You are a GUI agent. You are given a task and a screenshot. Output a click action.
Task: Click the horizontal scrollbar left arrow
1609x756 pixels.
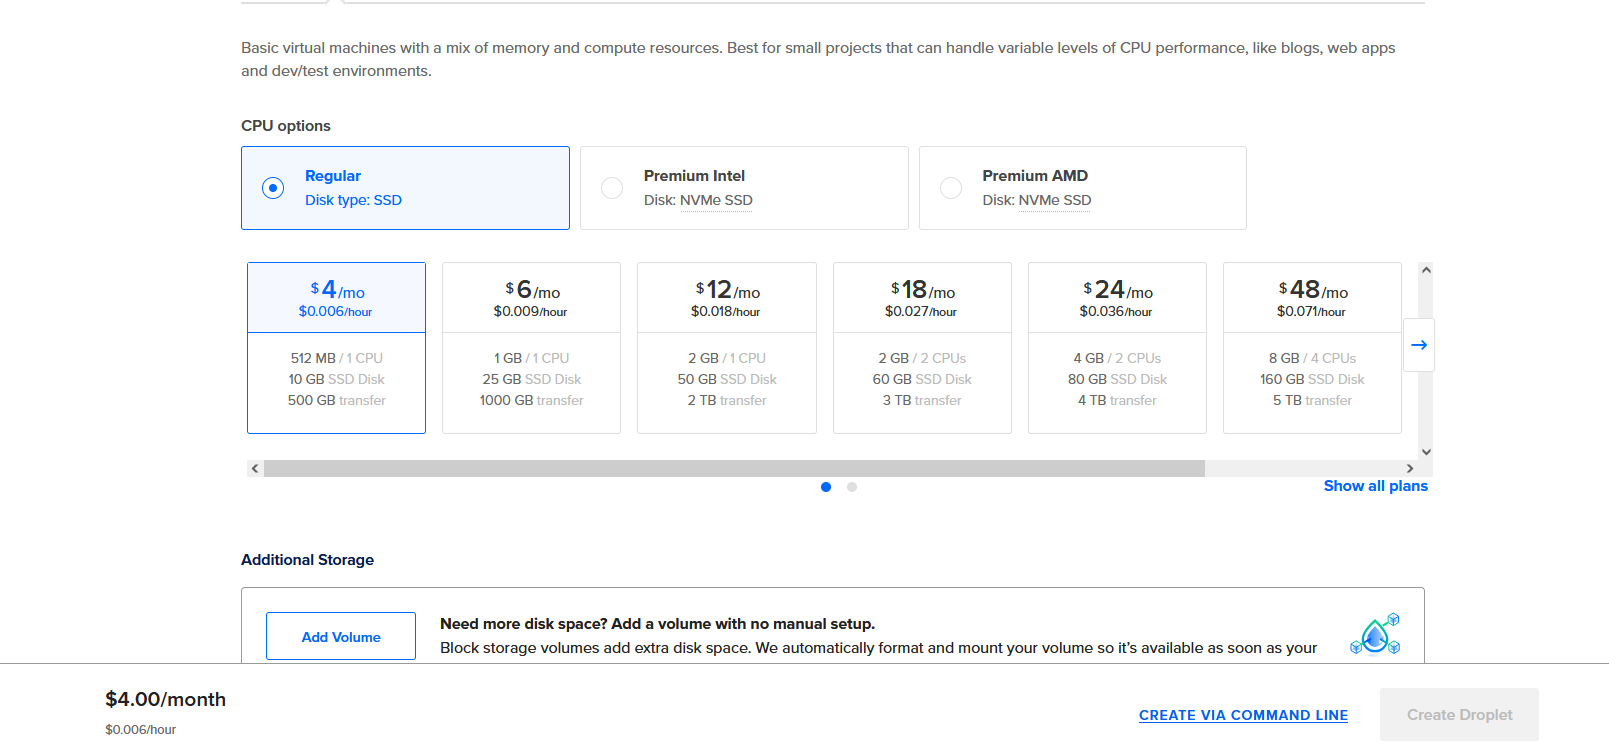pos(255,468)
